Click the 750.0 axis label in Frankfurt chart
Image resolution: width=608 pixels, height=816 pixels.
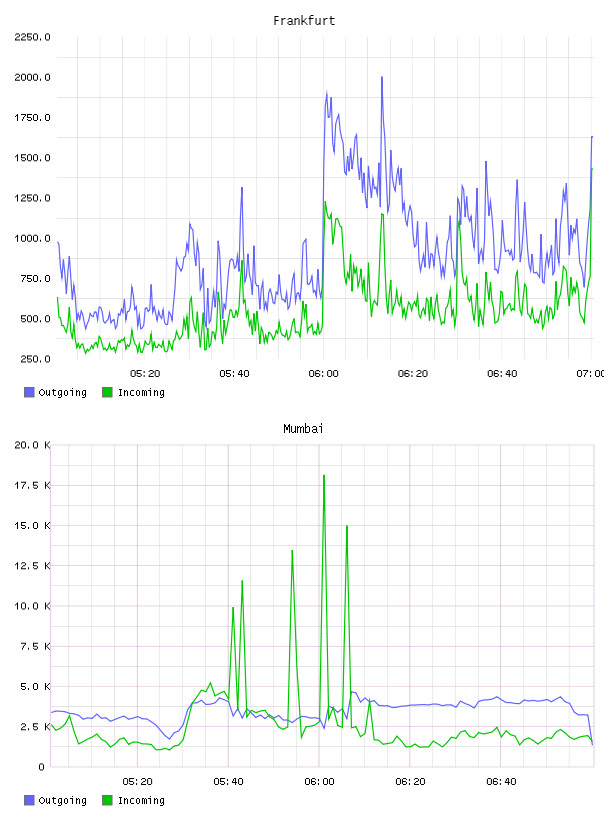point(35,278)
